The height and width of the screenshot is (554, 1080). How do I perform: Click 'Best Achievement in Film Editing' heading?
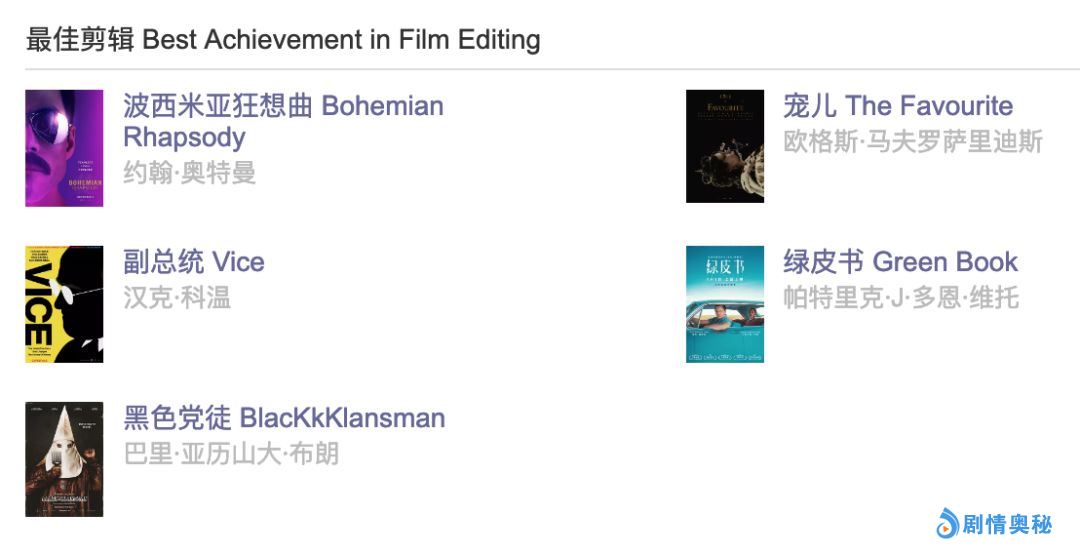(342, 40)
